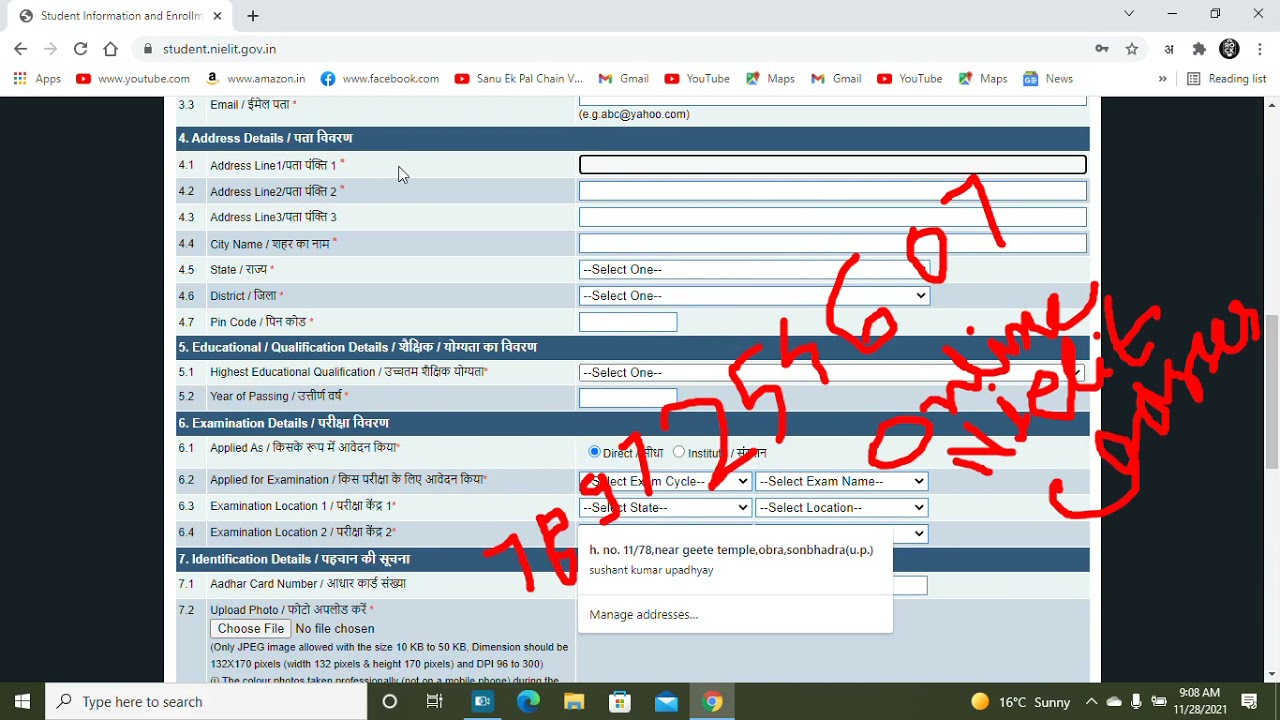Click Address Line1 input field
This screenshot has height=720, width=1280.
(x=832, y=164)
